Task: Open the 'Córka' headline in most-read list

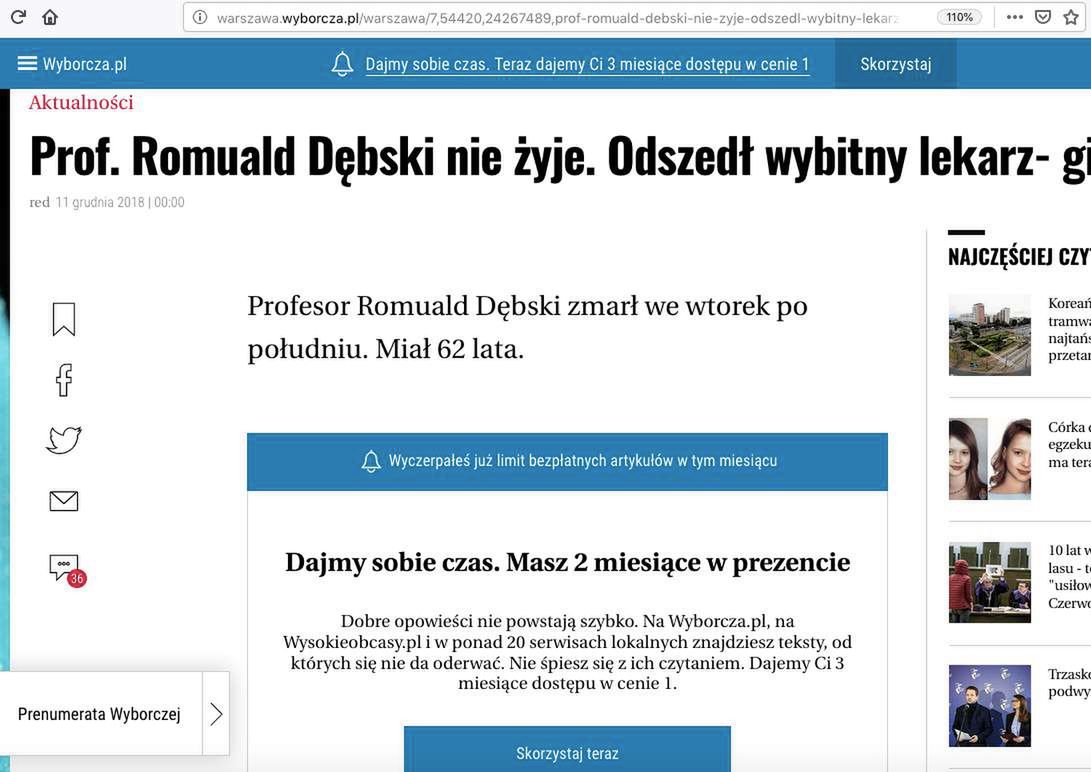Action: pyautogui.click(x=1069, y=444)
